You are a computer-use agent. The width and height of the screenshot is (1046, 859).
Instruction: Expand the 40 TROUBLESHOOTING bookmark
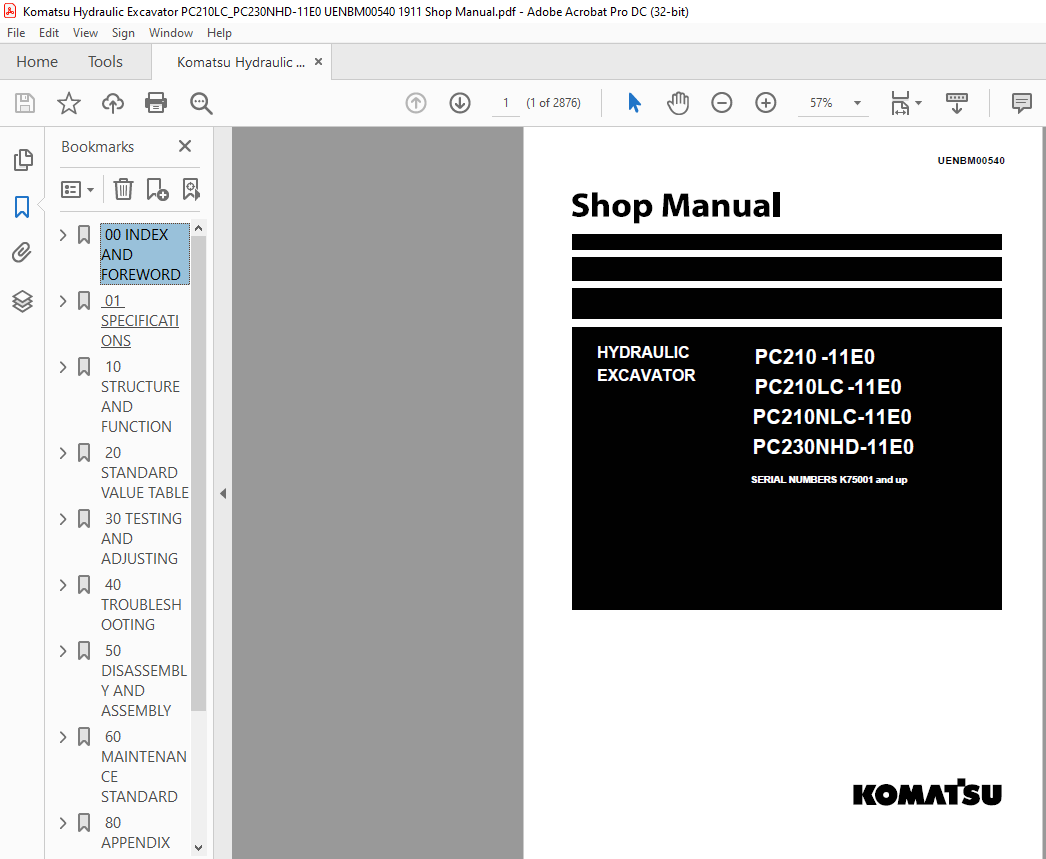pos(63,585)
